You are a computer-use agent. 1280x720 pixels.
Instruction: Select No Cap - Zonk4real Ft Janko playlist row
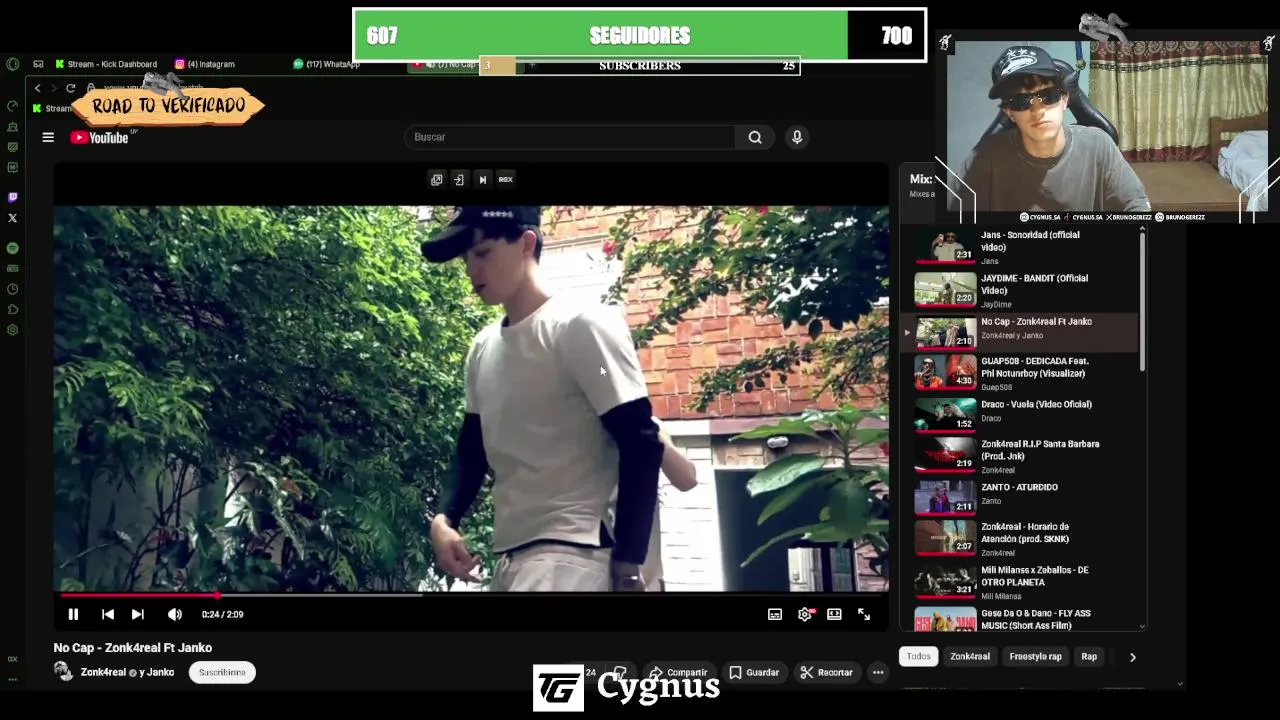coord(1020,332)
